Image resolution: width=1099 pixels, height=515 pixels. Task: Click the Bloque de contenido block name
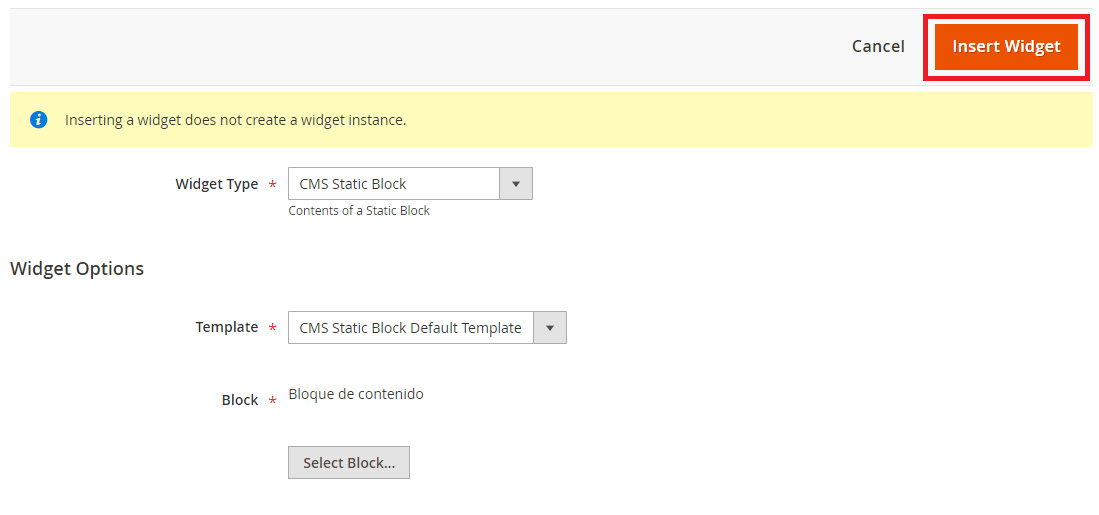point(356,394)
